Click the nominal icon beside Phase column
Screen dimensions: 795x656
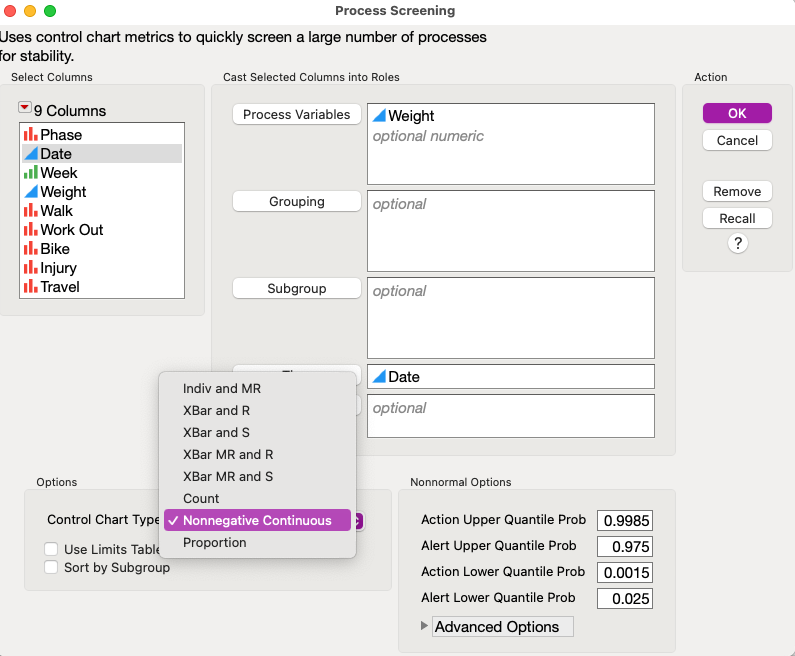coord(31,134)
